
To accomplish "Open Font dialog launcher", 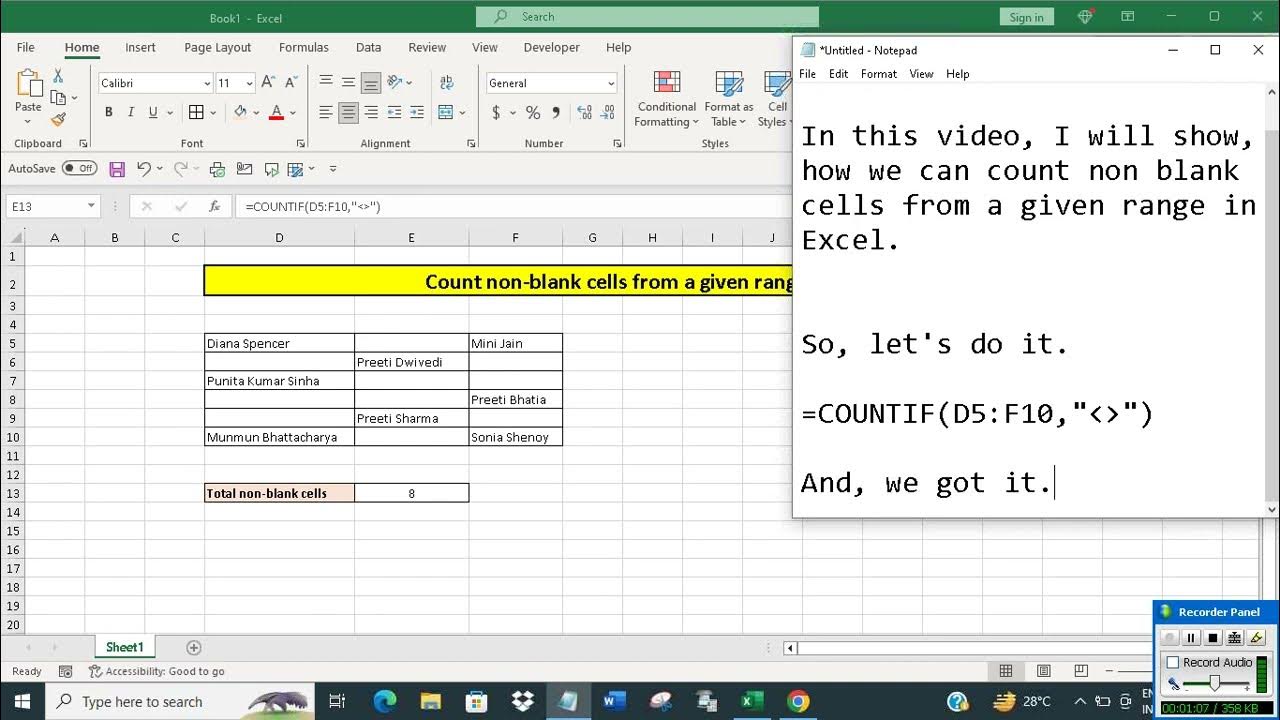I will pyautogui.click(x=300, y=144).
